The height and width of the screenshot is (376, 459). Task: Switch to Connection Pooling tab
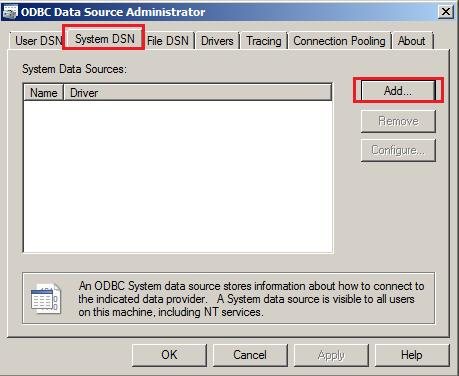[339, 41]
